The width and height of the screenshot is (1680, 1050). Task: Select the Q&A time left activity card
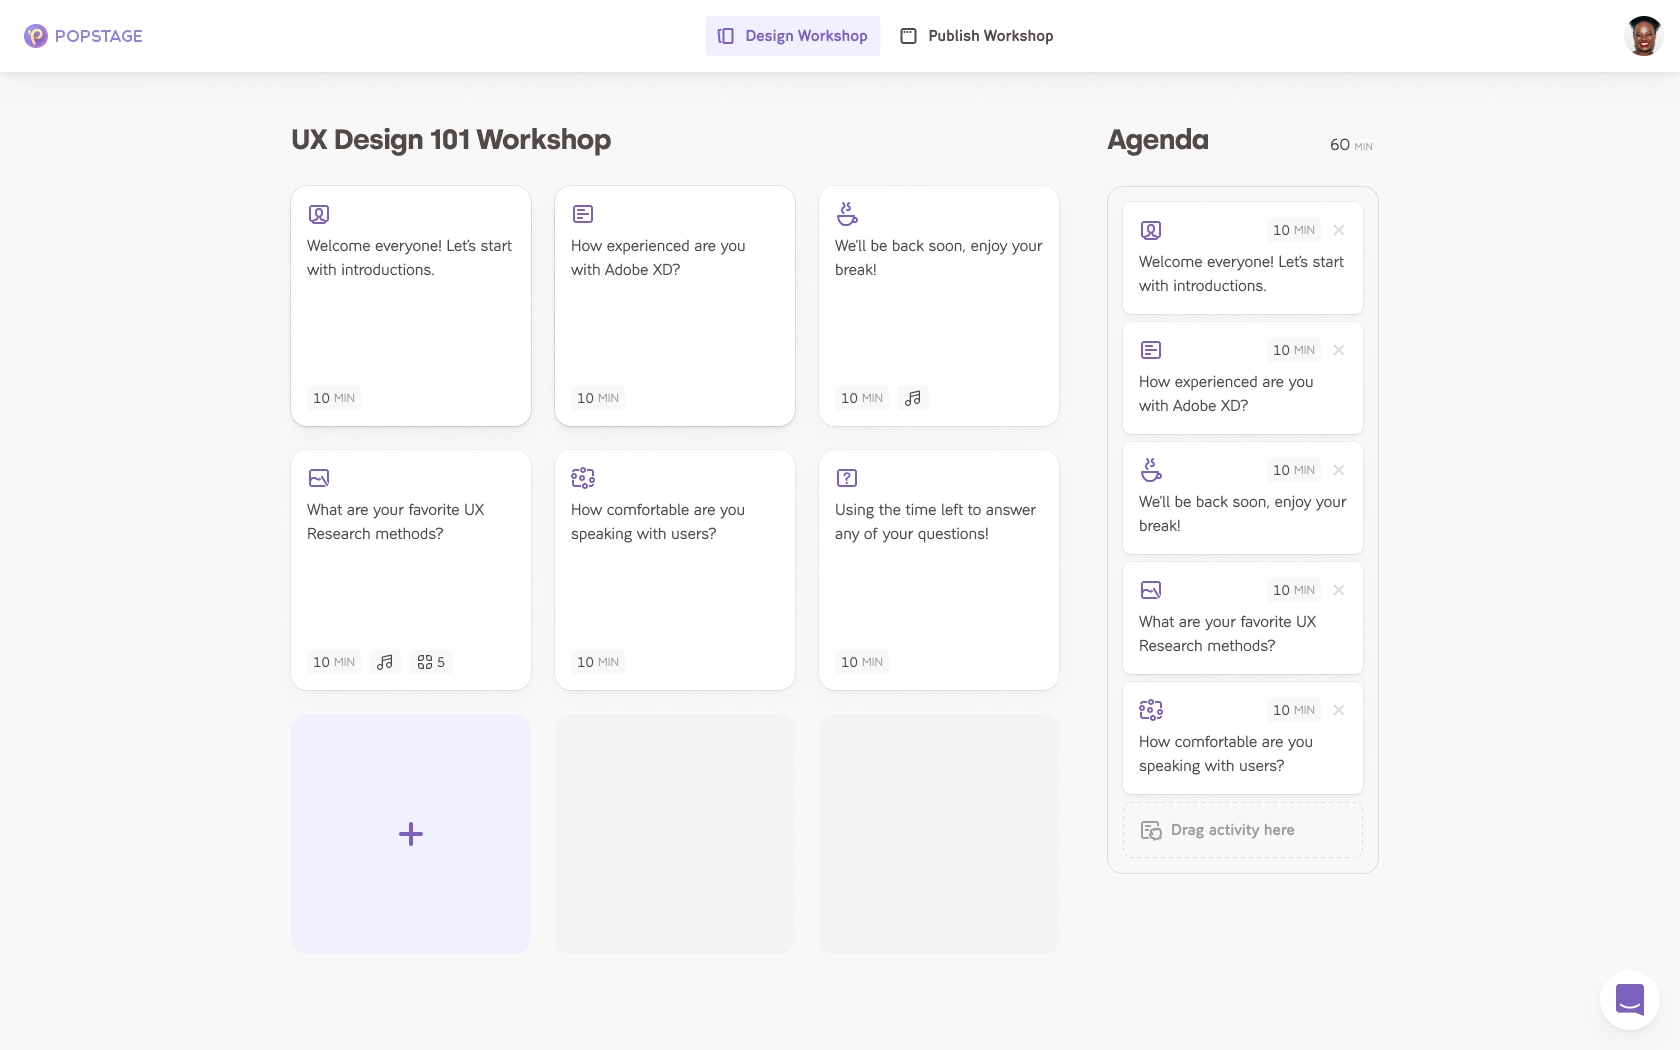938,570
